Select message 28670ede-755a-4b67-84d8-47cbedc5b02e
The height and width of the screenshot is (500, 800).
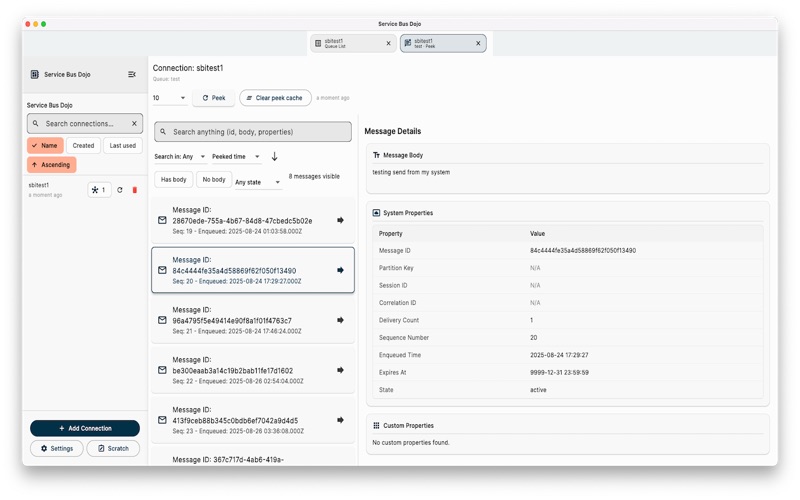(x=253, y=220)
